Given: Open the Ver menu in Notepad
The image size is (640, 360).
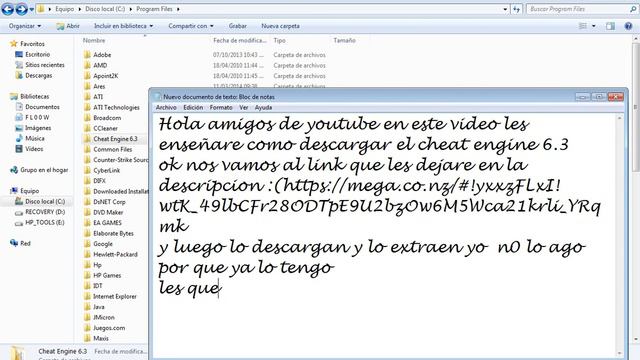Looking at the screenshot, I should [244, 107].
